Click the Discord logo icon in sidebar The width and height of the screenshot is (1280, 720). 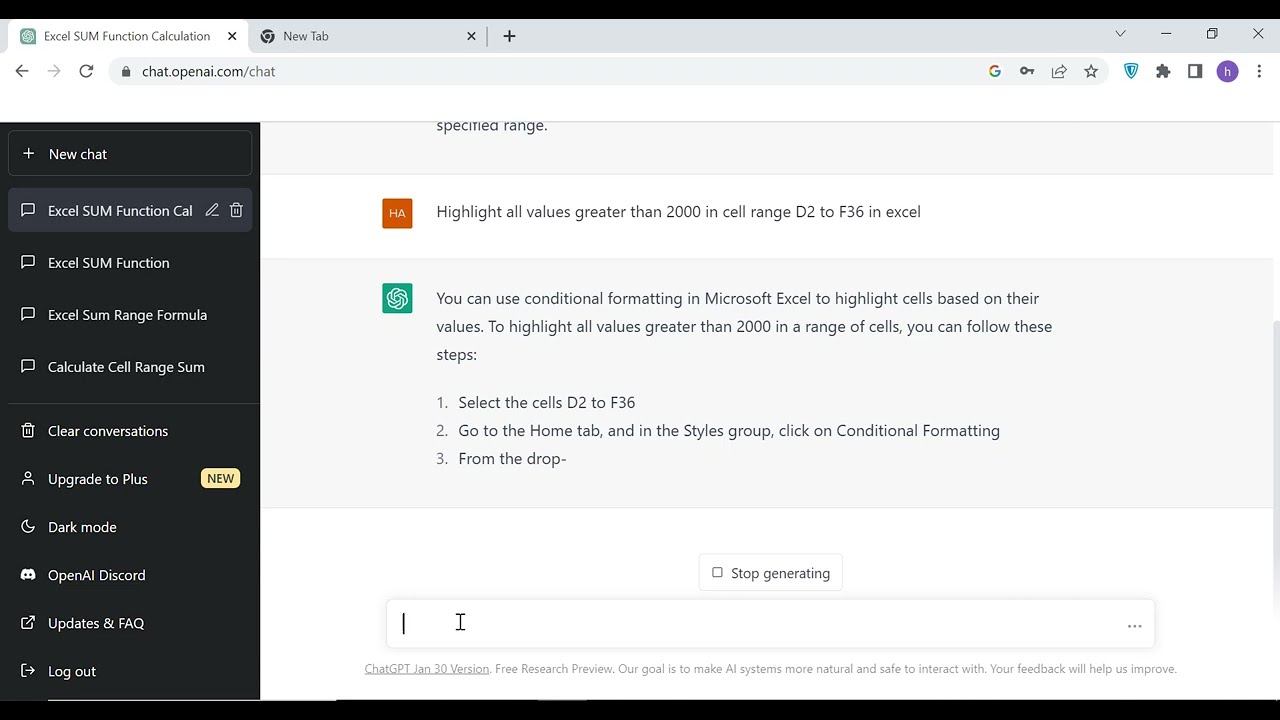(x=28, y=575)
